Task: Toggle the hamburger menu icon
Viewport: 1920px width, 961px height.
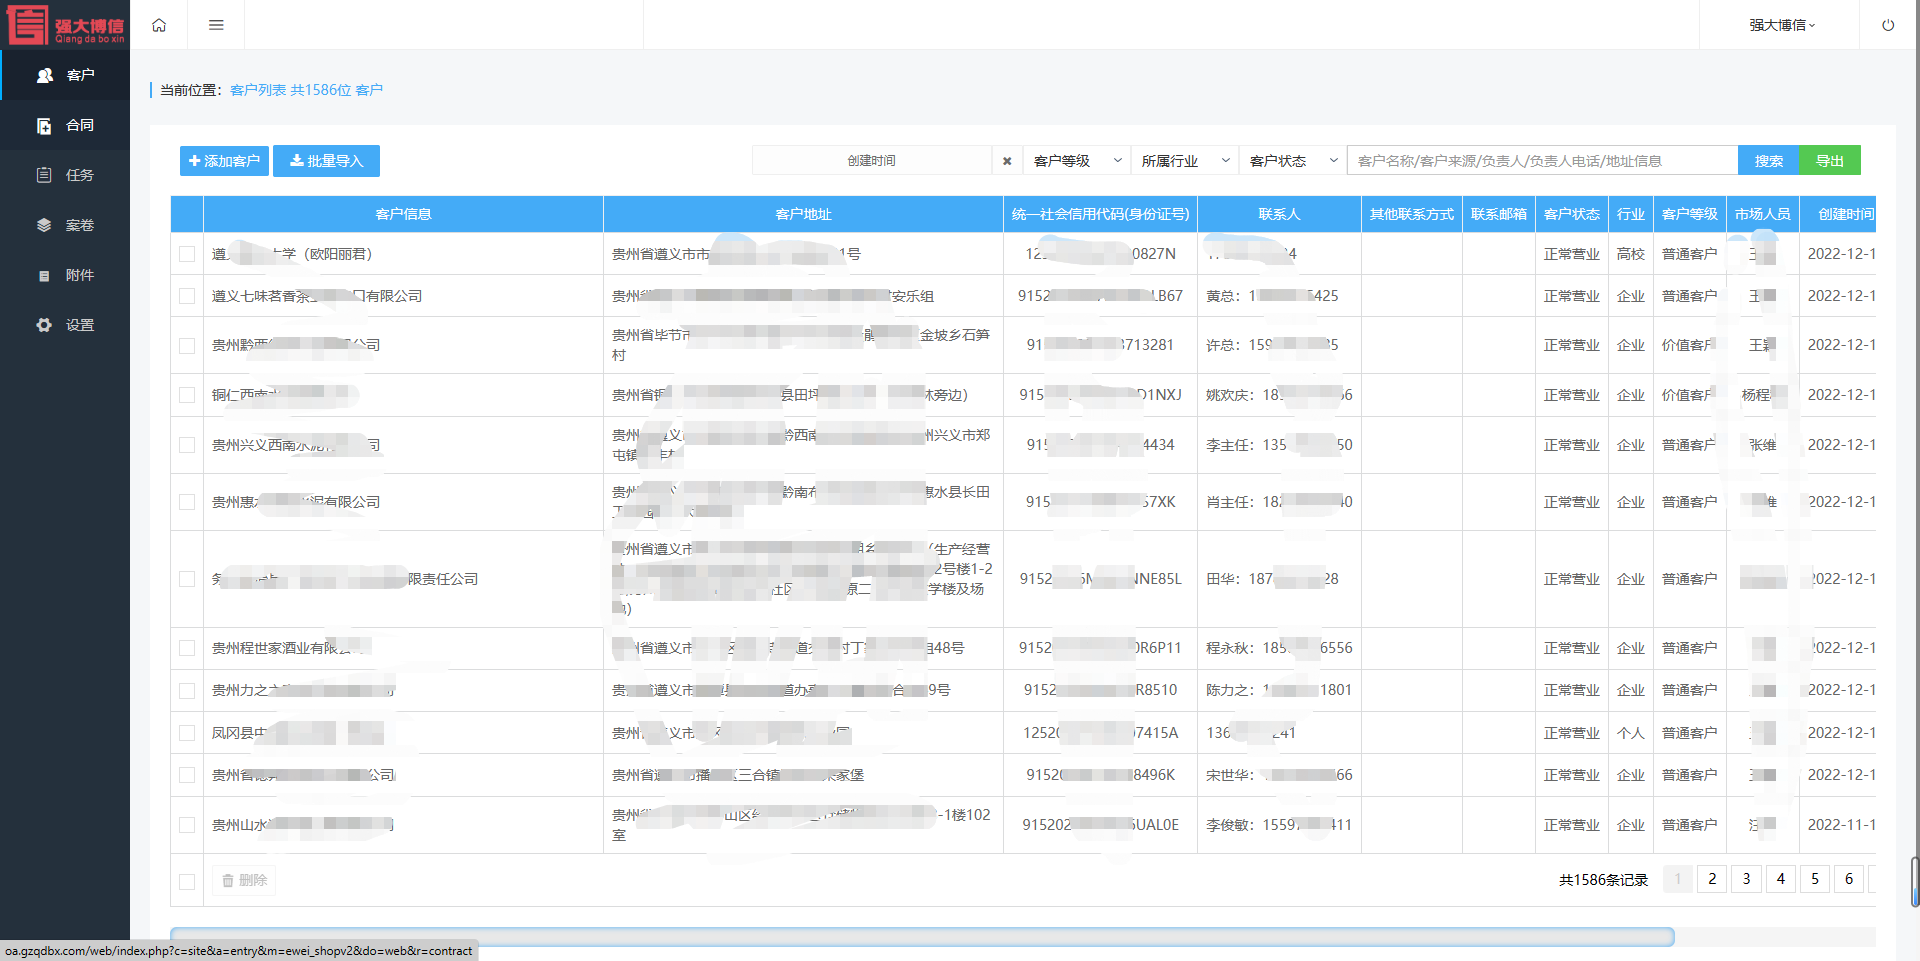Action: [216, 25]
